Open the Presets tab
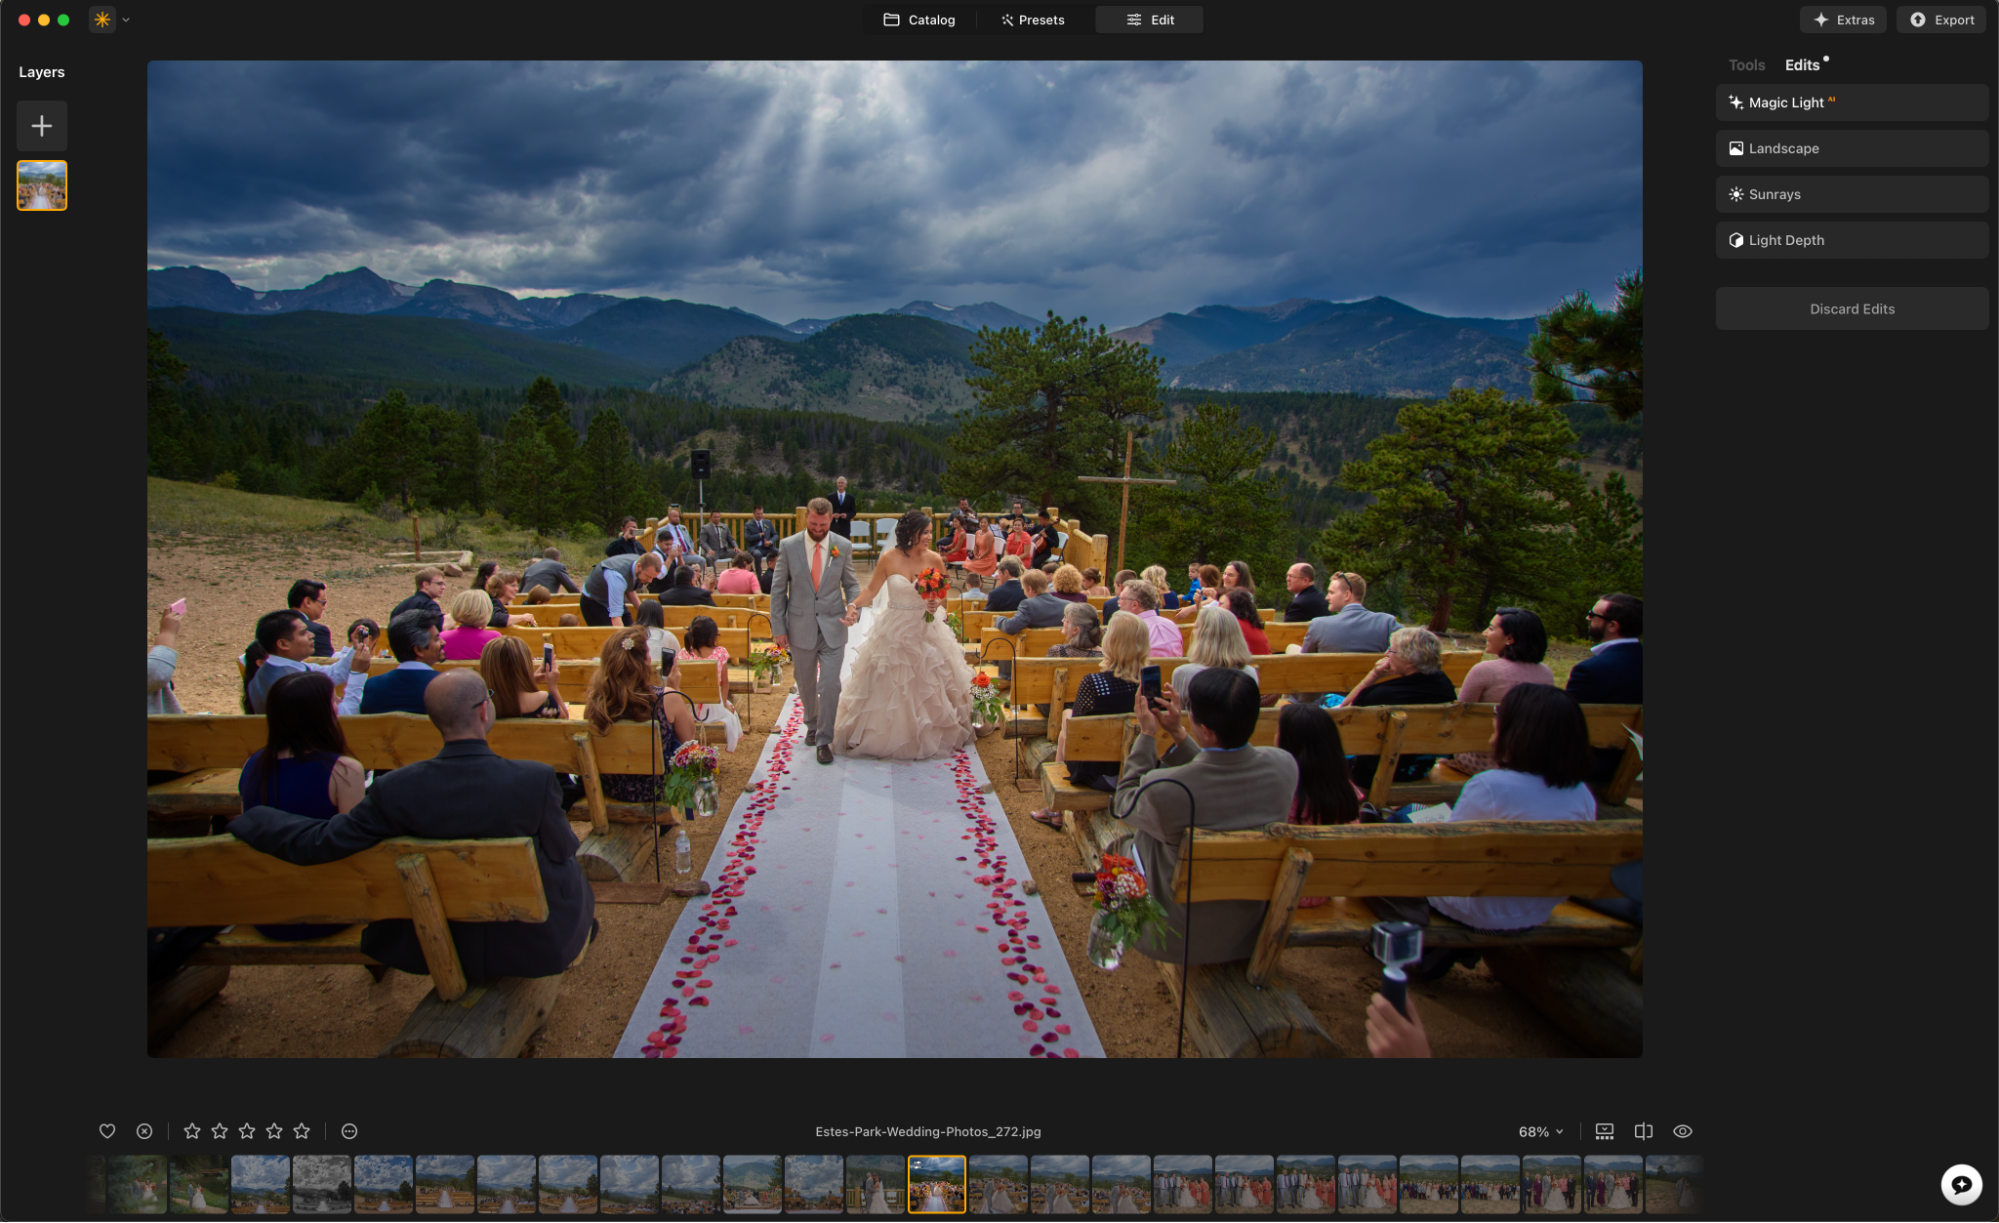The width and height of the screenshot is (1999, 1223). click(x=1033, y=20)
